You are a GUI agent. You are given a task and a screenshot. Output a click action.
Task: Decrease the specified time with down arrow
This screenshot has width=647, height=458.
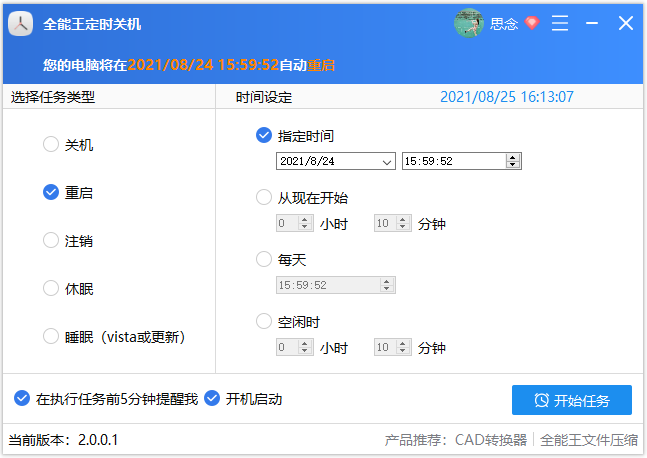click(513, 165)
